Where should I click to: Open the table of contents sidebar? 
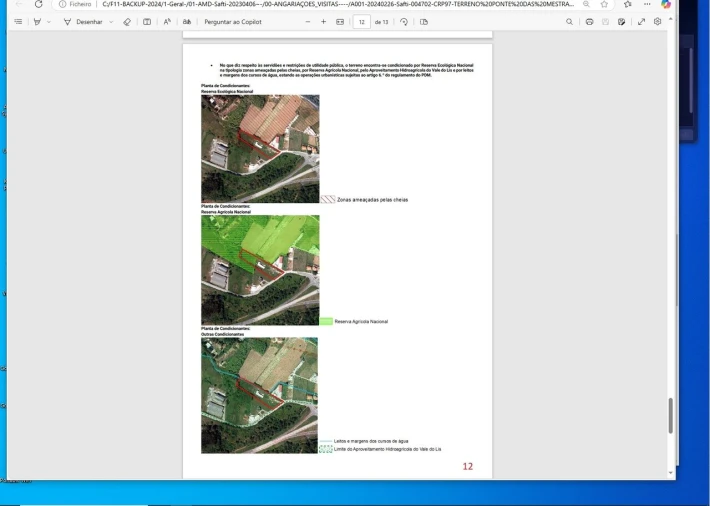[x=18, y=22]
